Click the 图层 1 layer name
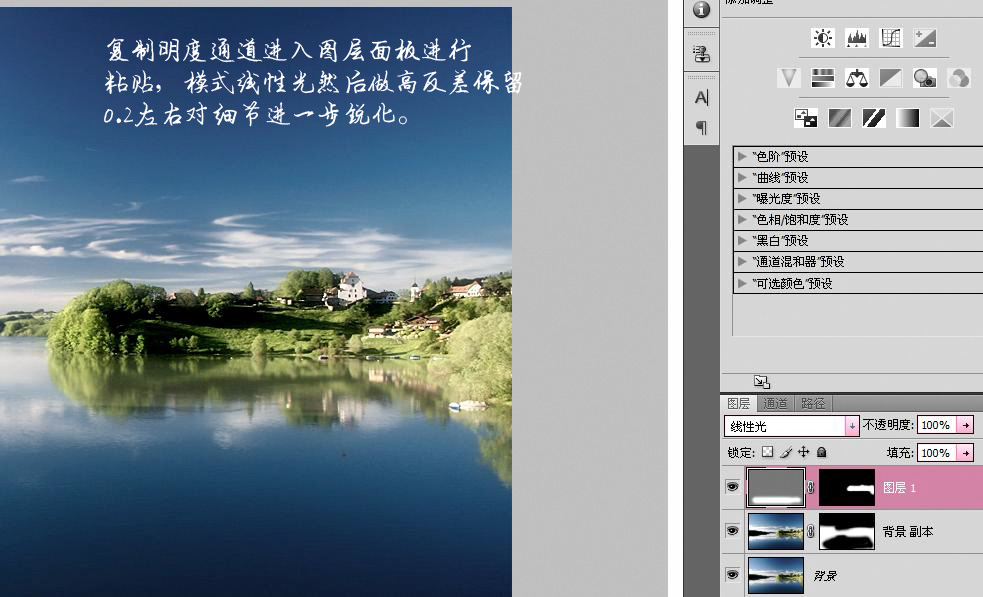983x597 pixels. [900, 487]
